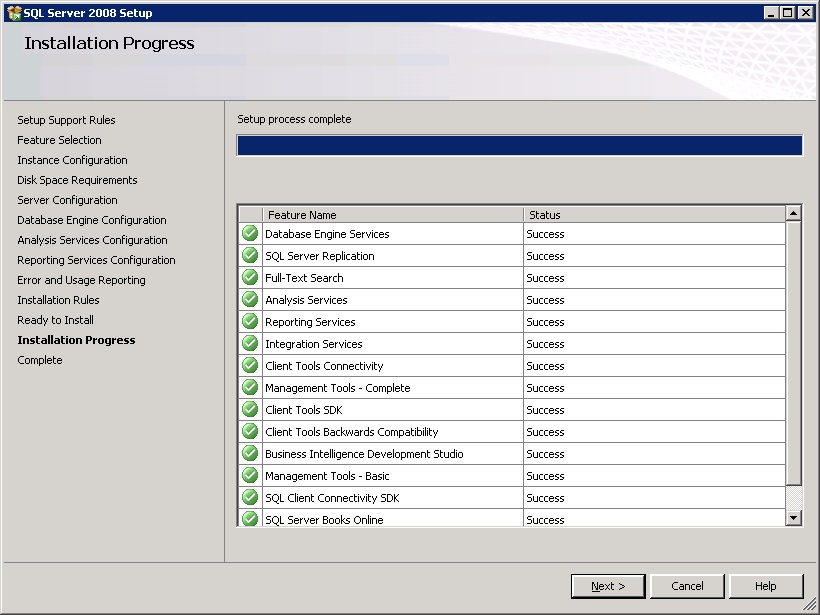
Task: Click Analysis Services Configuration in sidebar
Action: coord(93,240)
